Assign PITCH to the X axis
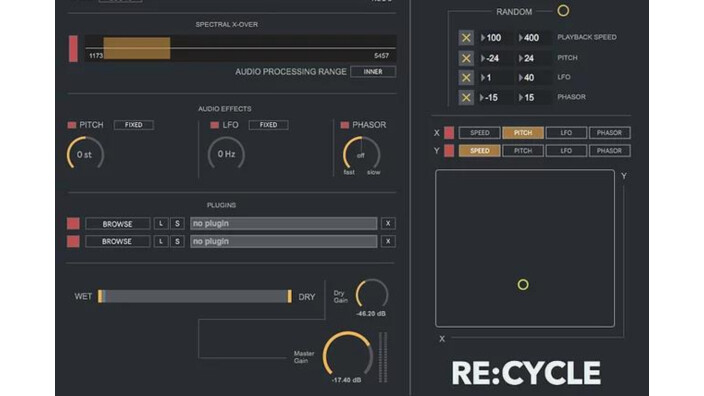Screen dimensions: 704x396 pos(523,133)
